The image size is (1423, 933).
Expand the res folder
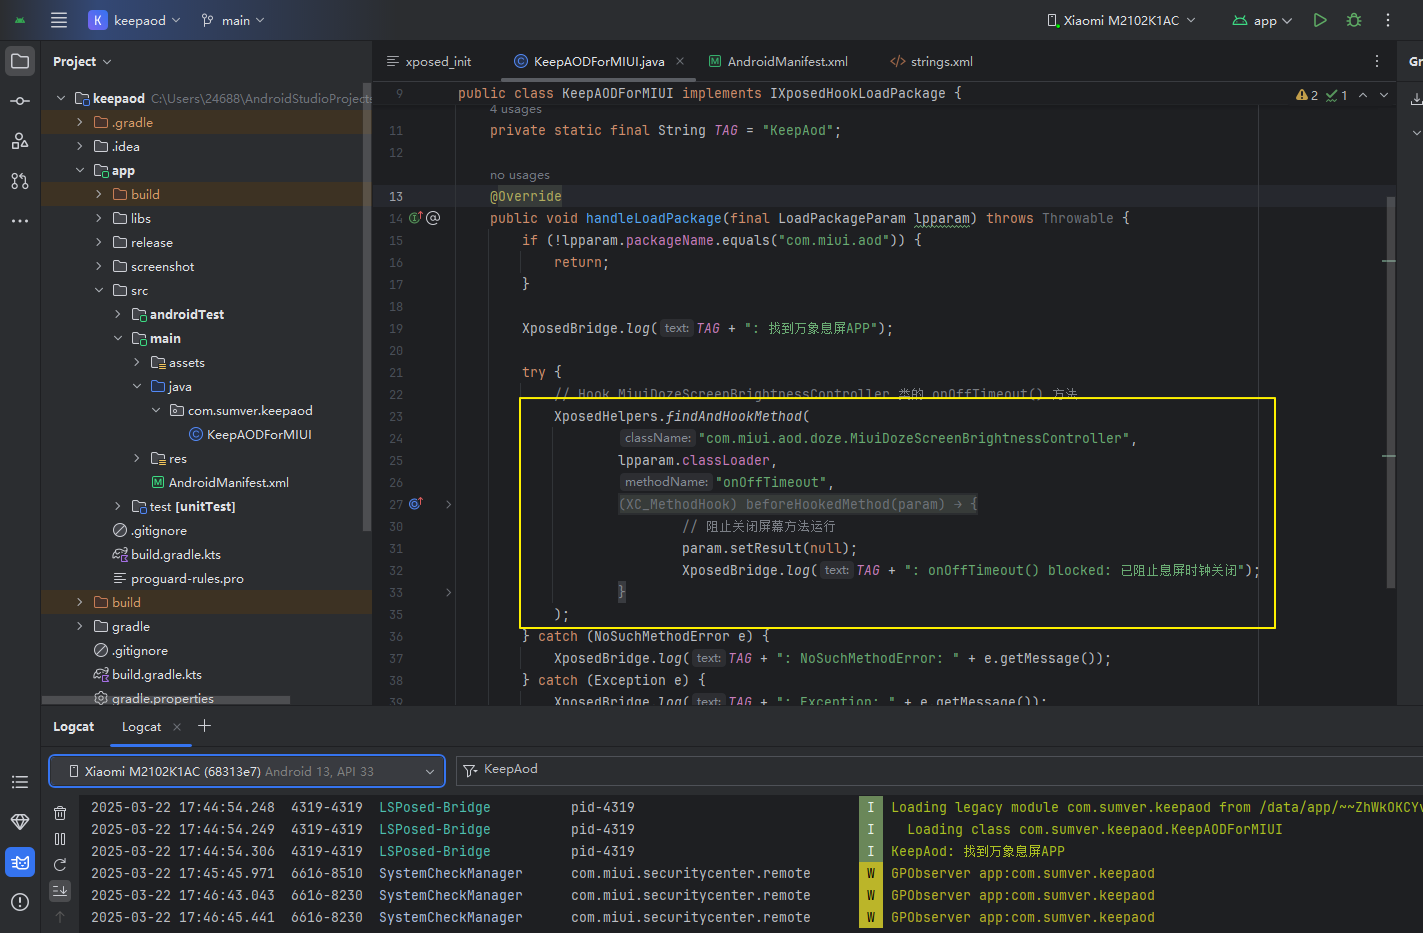tap(137, 458)
